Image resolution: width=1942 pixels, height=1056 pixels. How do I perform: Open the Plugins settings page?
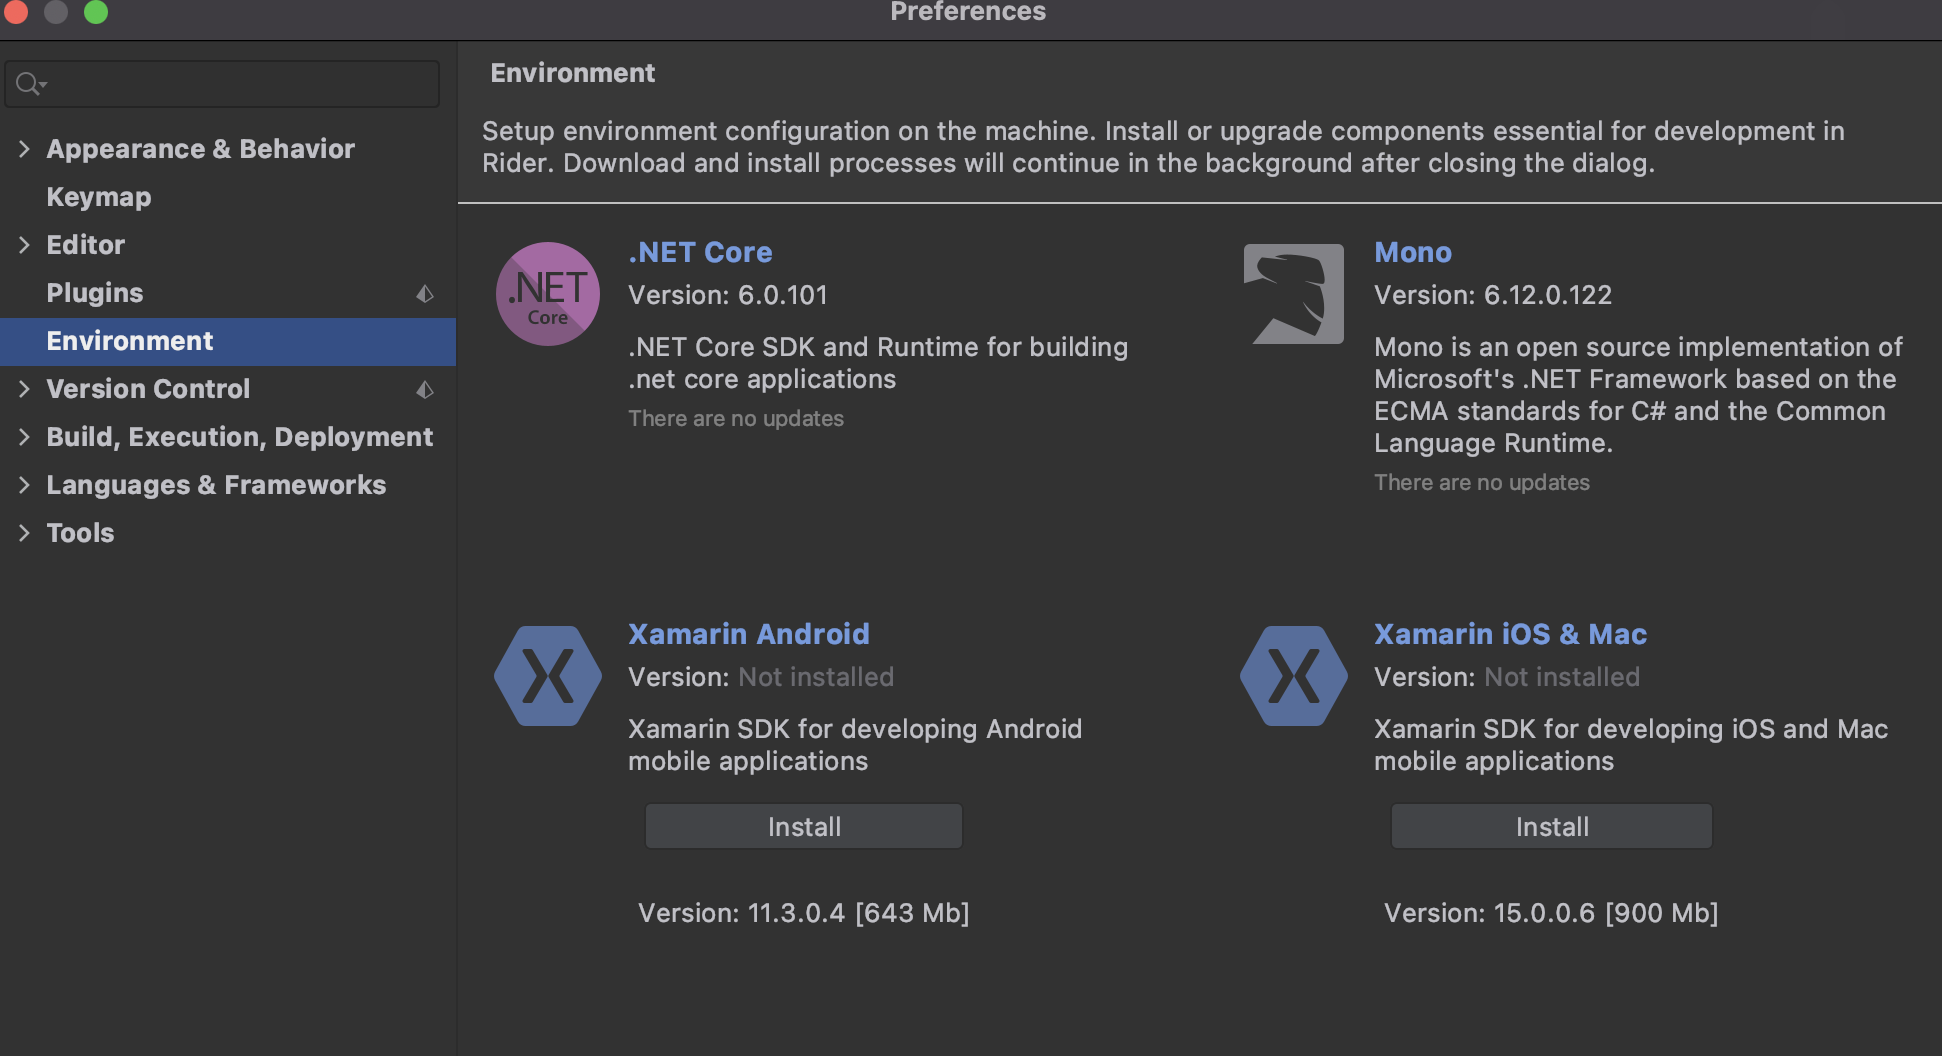click(x=95, y=293)
